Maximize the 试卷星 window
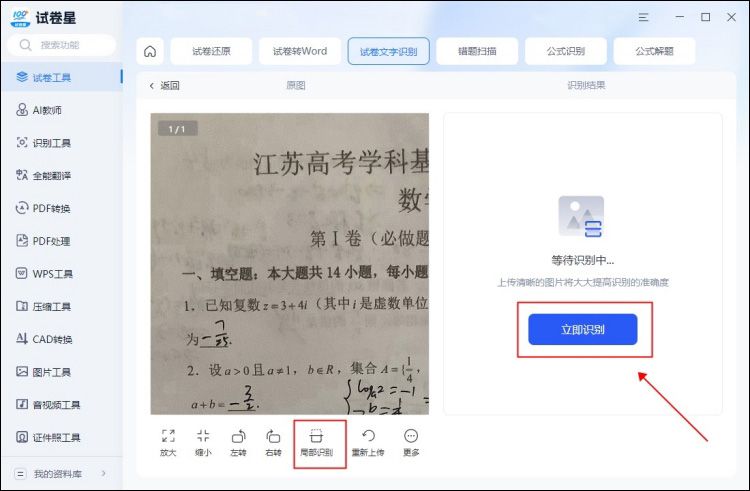Image resolution: width=750 pixels, height=491 pixels. 706,17
